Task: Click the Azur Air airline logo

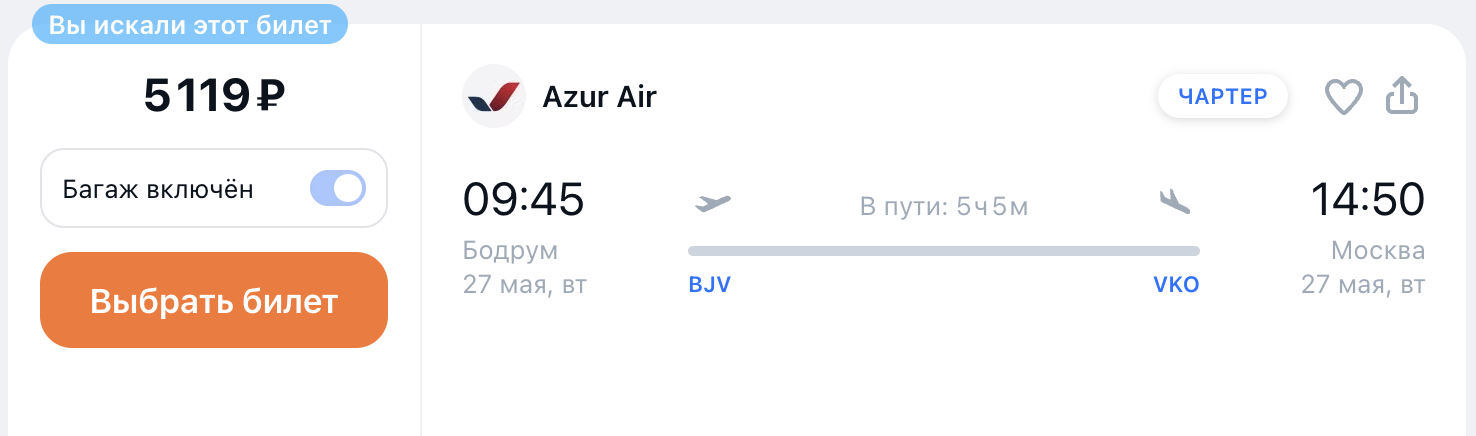Action: pos(494,96)
